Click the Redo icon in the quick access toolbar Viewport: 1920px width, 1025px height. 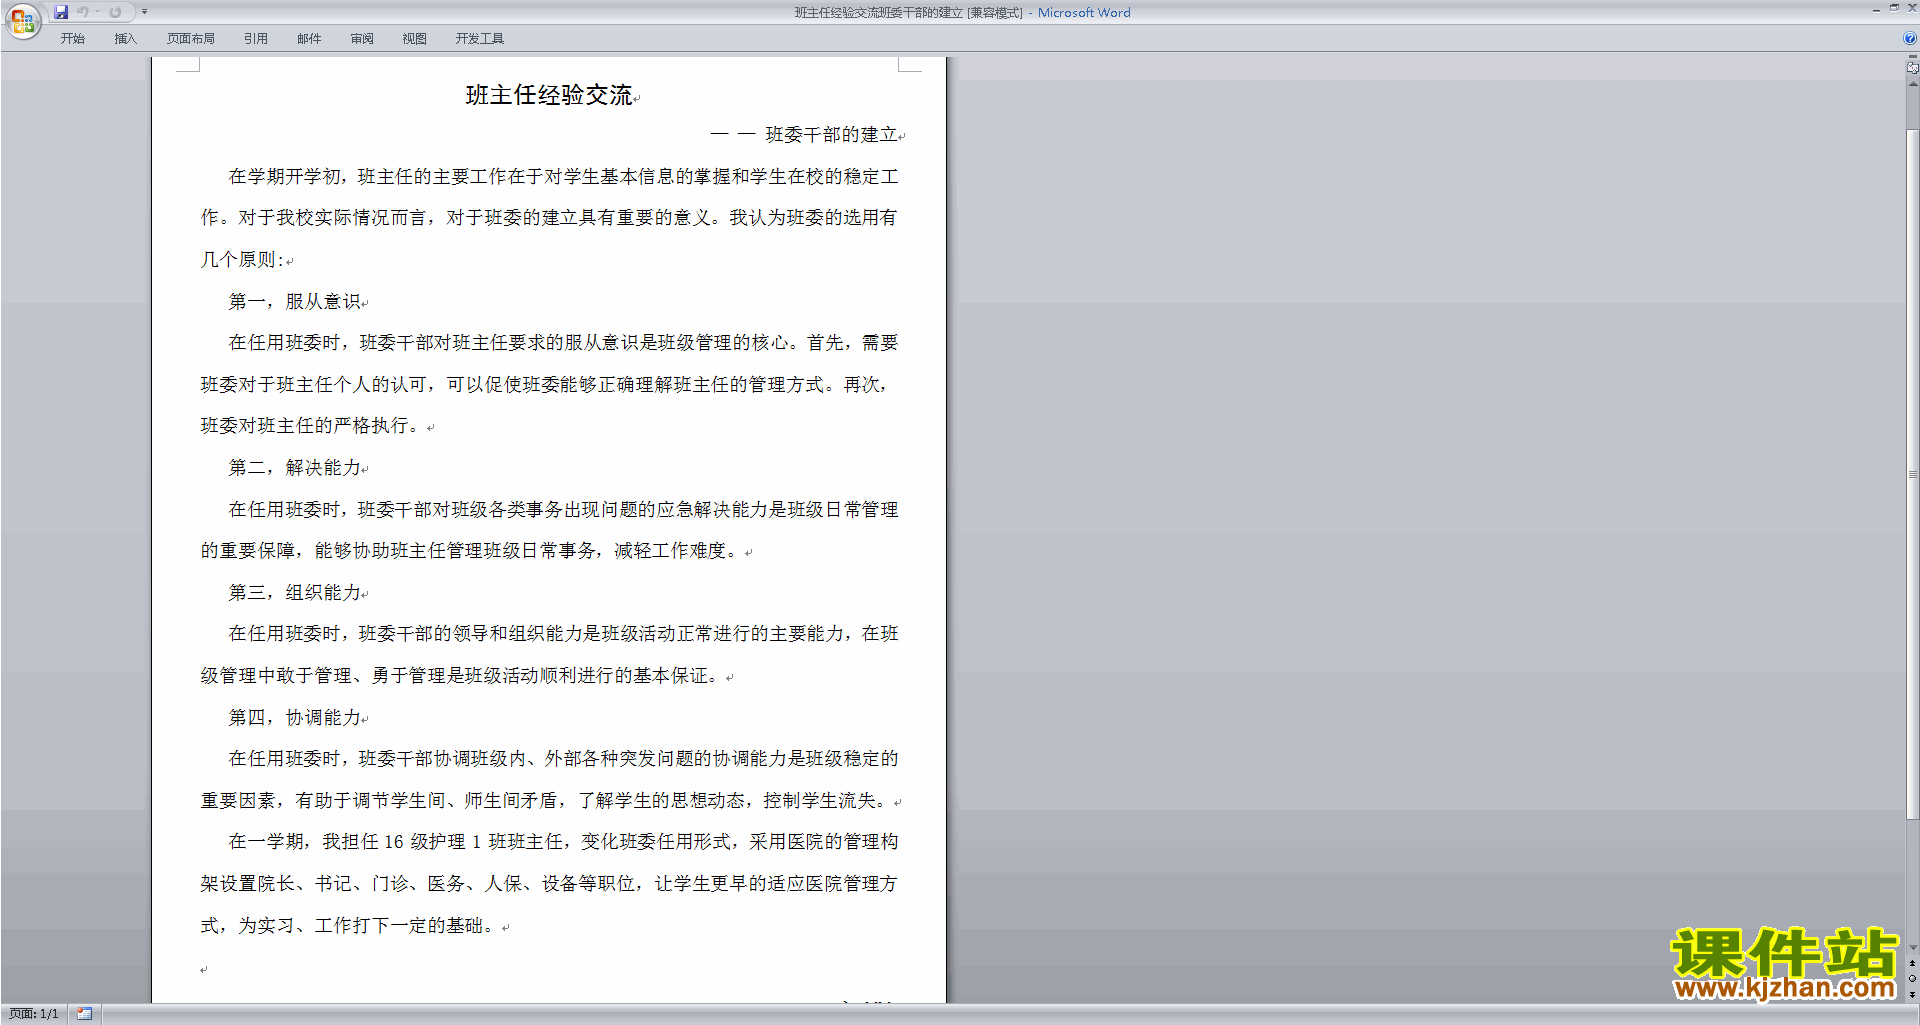(115, 12)
